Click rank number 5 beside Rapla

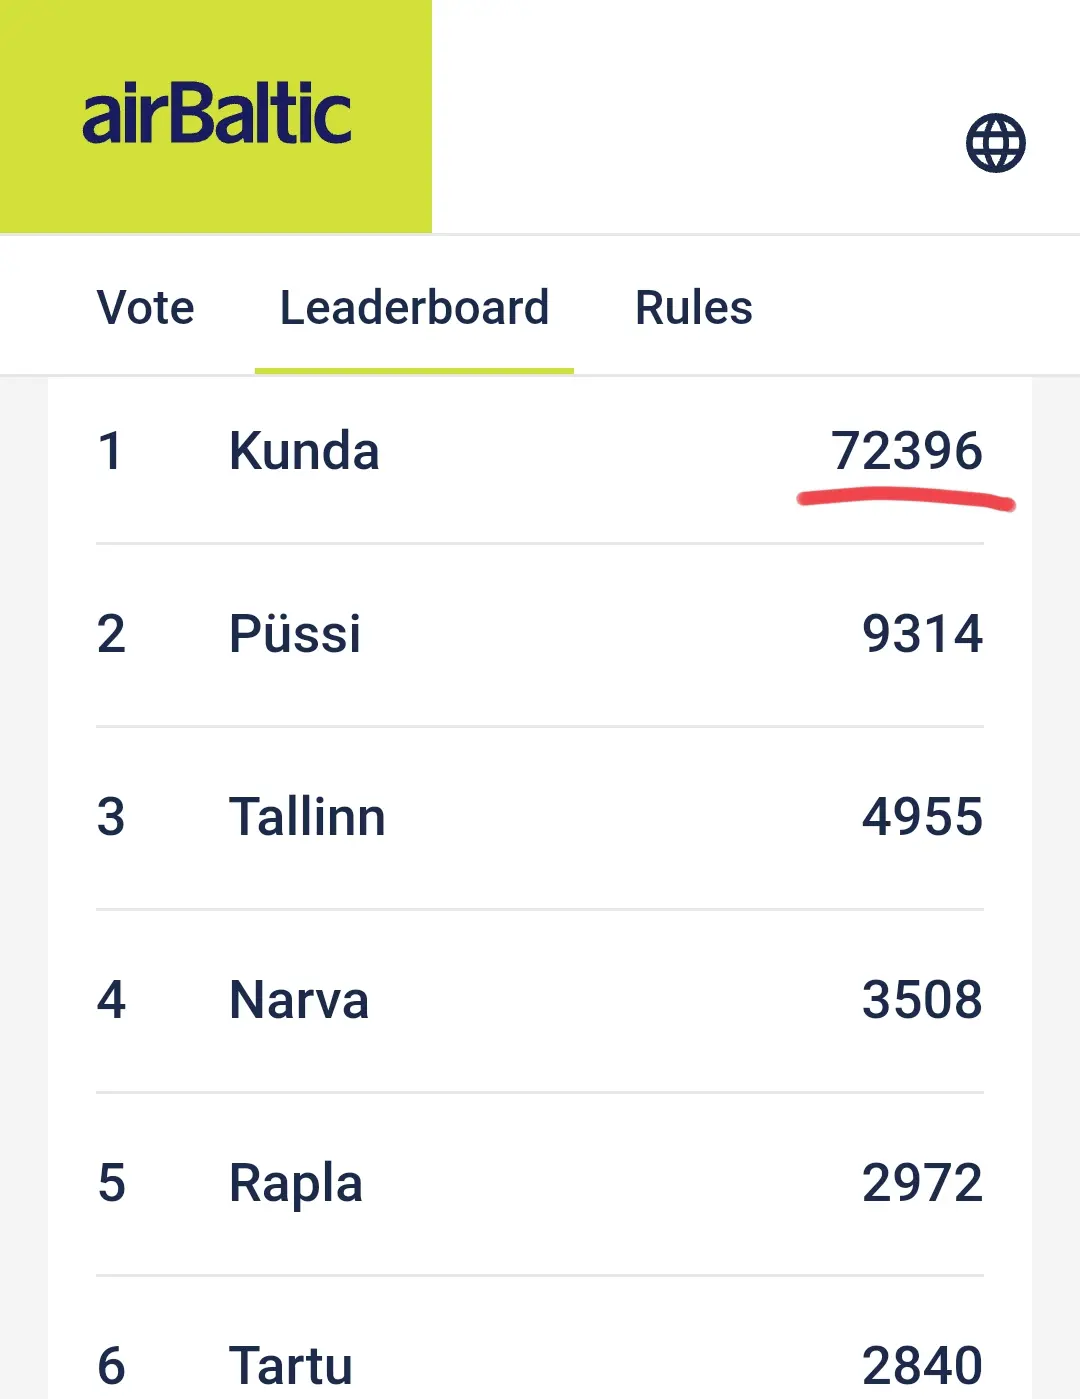[x=111, y=1183]
